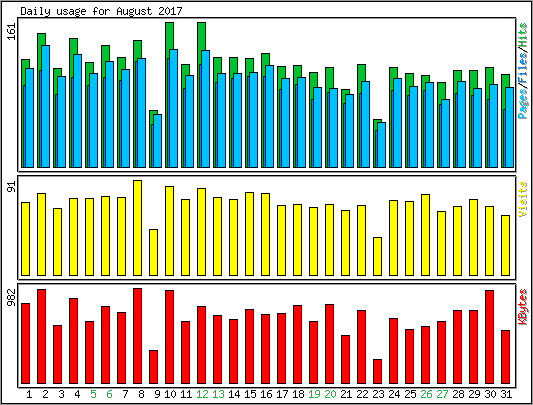
Task: Click the KBytes axis value 982
Action: click(x=12, y=297)
